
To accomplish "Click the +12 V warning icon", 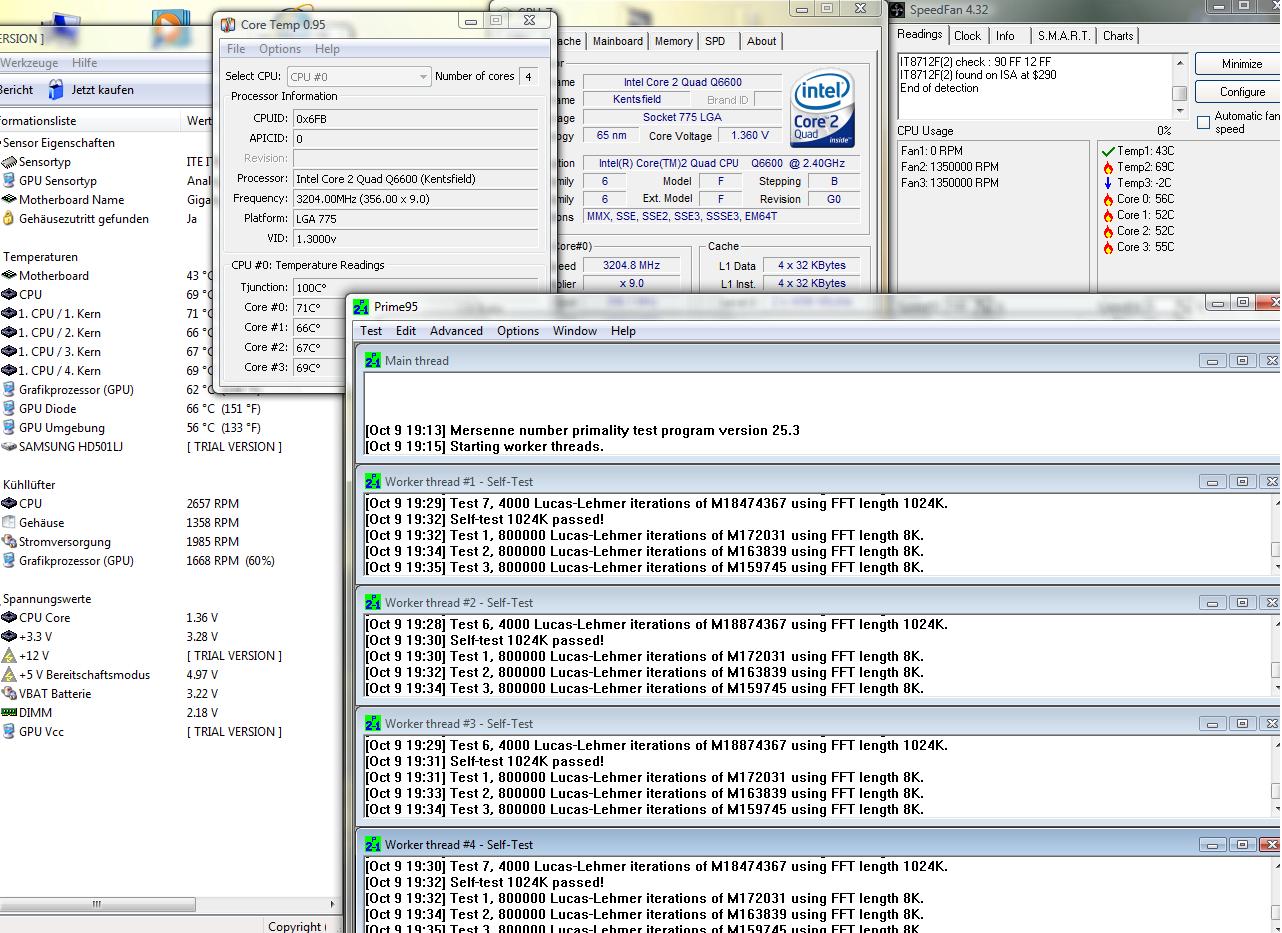I will coord(9,656).
